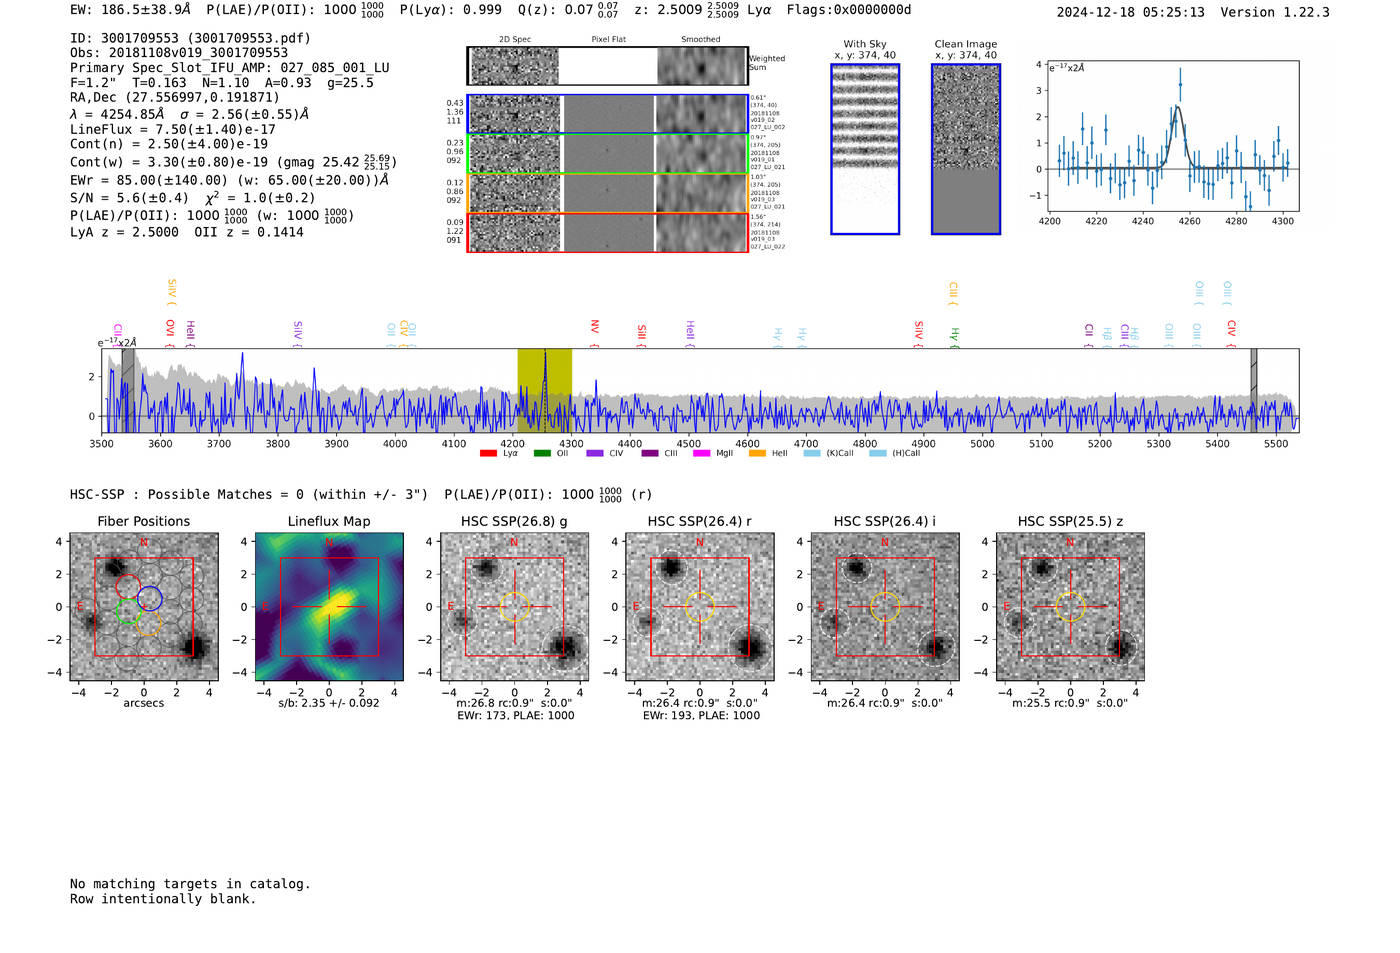Open the HSC SSP(25.5) z cutout

(x=1070, y=607)
